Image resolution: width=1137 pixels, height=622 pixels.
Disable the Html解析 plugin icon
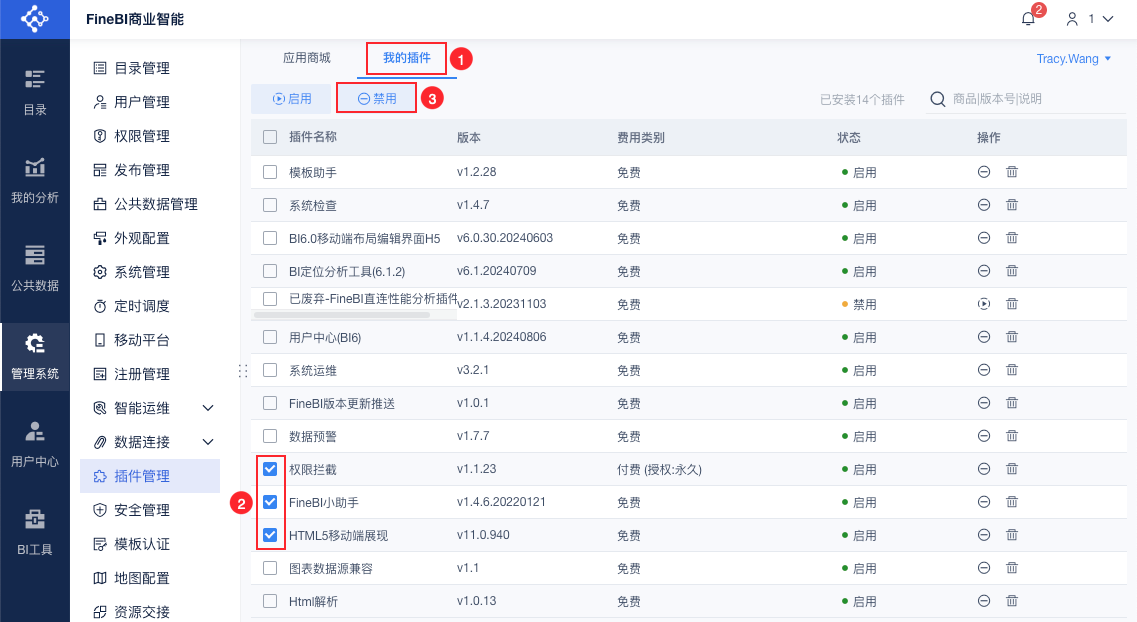coord(984,601)
